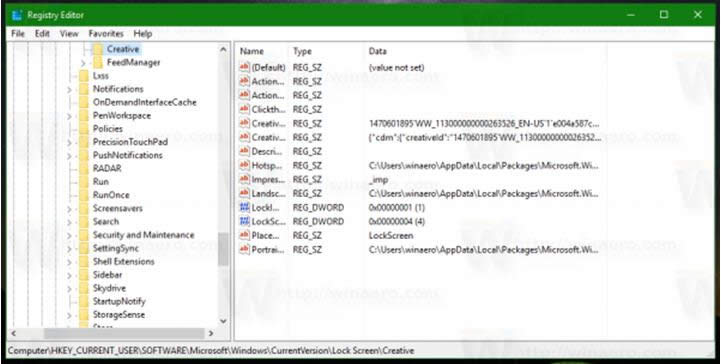This screenshot has width=721, height=364.
Task: Click the Notifications folder icon
Action: (84, 89)
